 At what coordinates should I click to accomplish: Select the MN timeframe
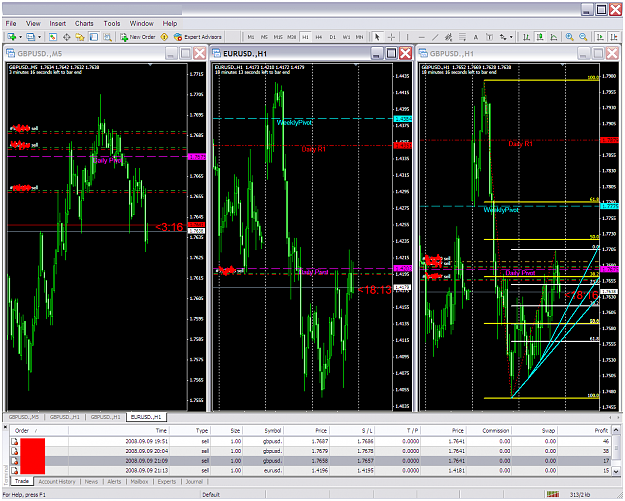click(x=360, y=37)
